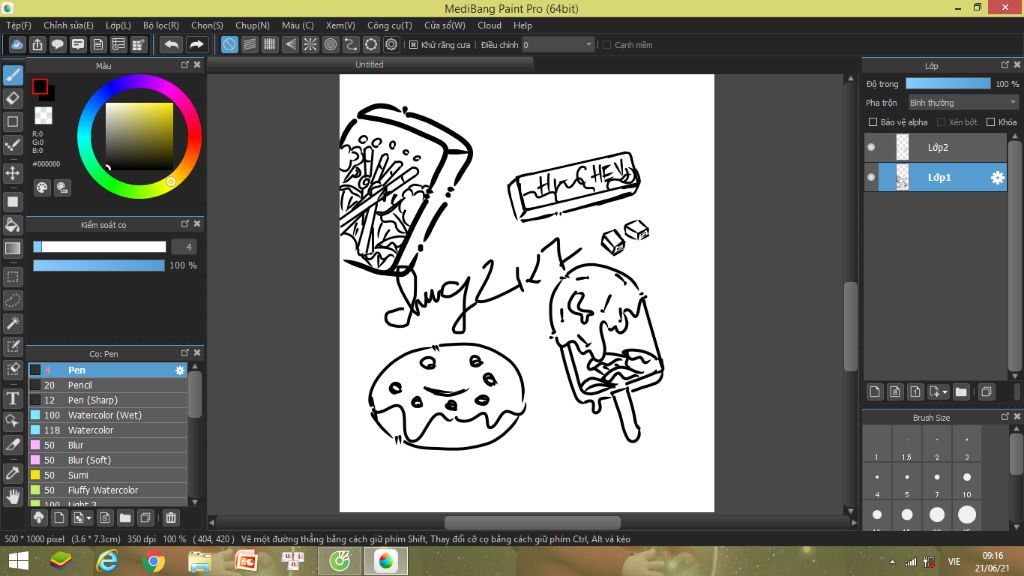Select the Move tool

(13, 174)
